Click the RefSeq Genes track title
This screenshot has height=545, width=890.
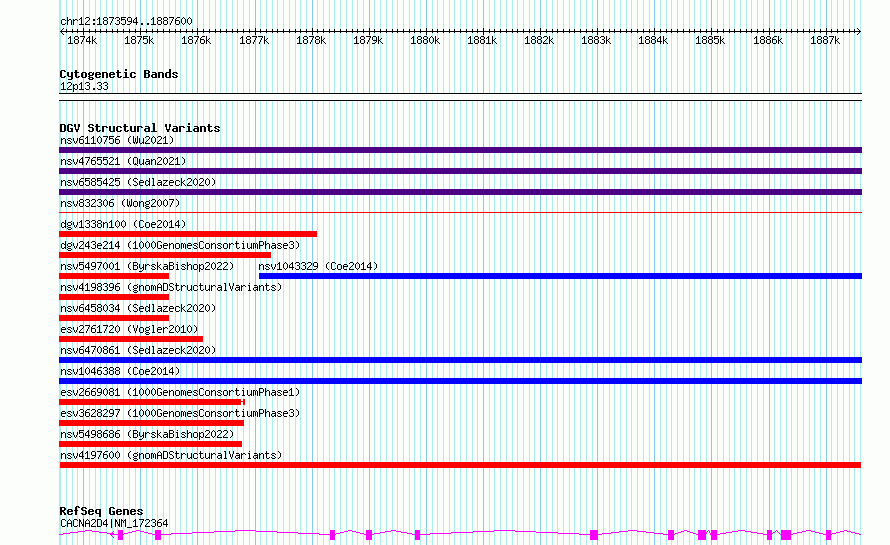pos(101,511)
